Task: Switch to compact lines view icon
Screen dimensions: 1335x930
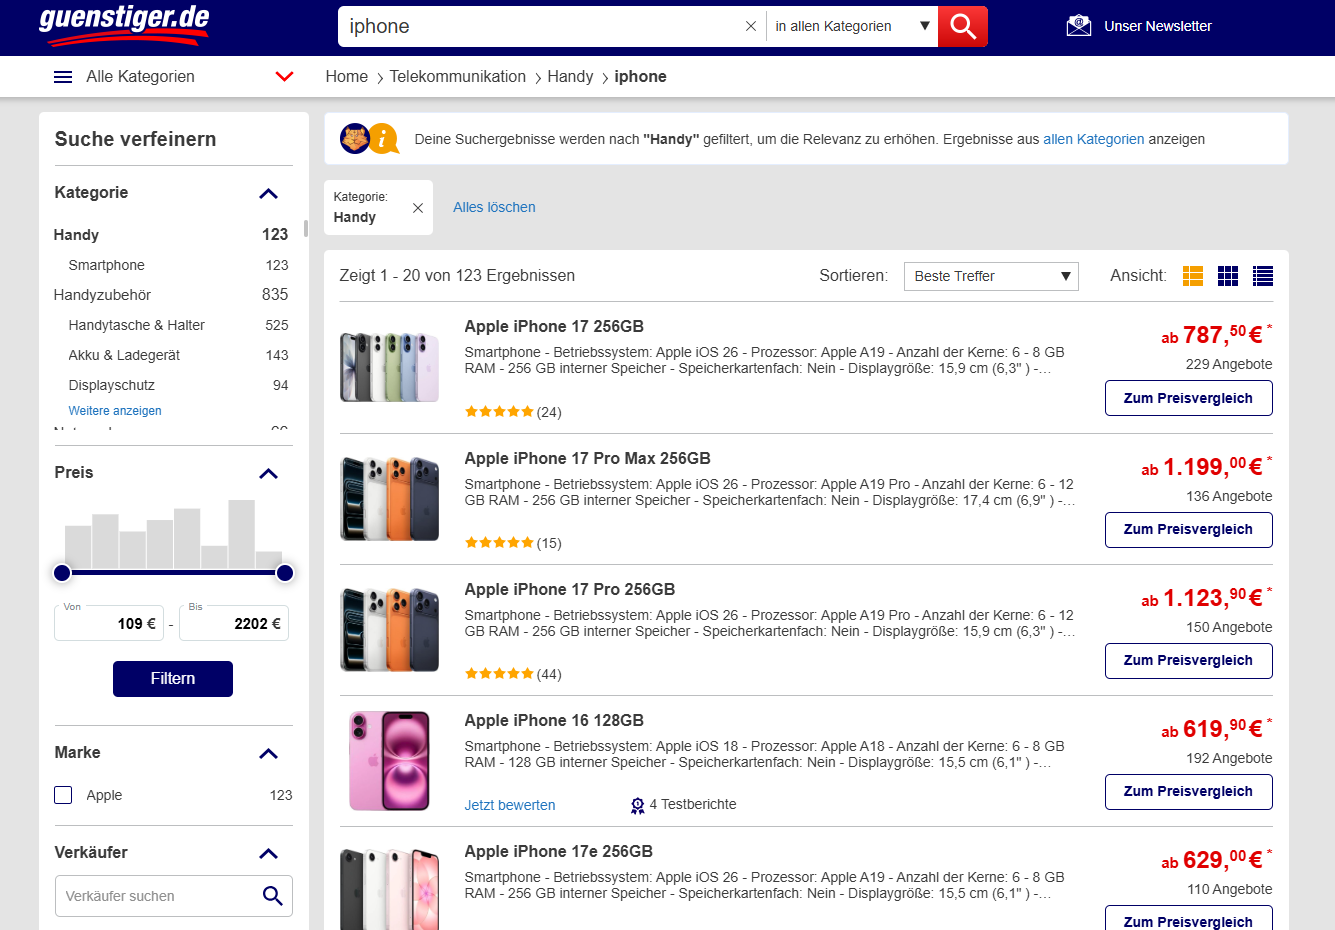Action: (1263, 276)
